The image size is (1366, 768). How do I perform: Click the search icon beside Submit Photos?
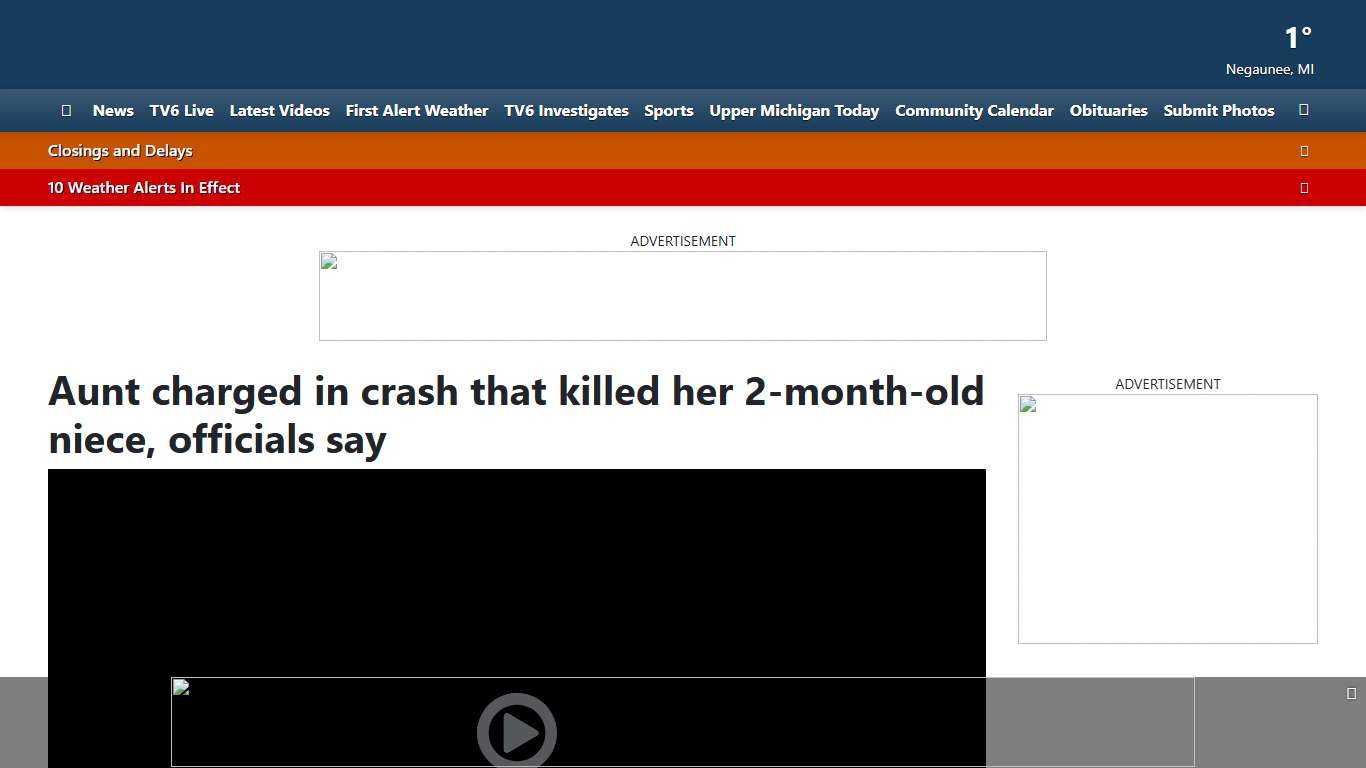pyautogui.click(x=1303, y=110)
